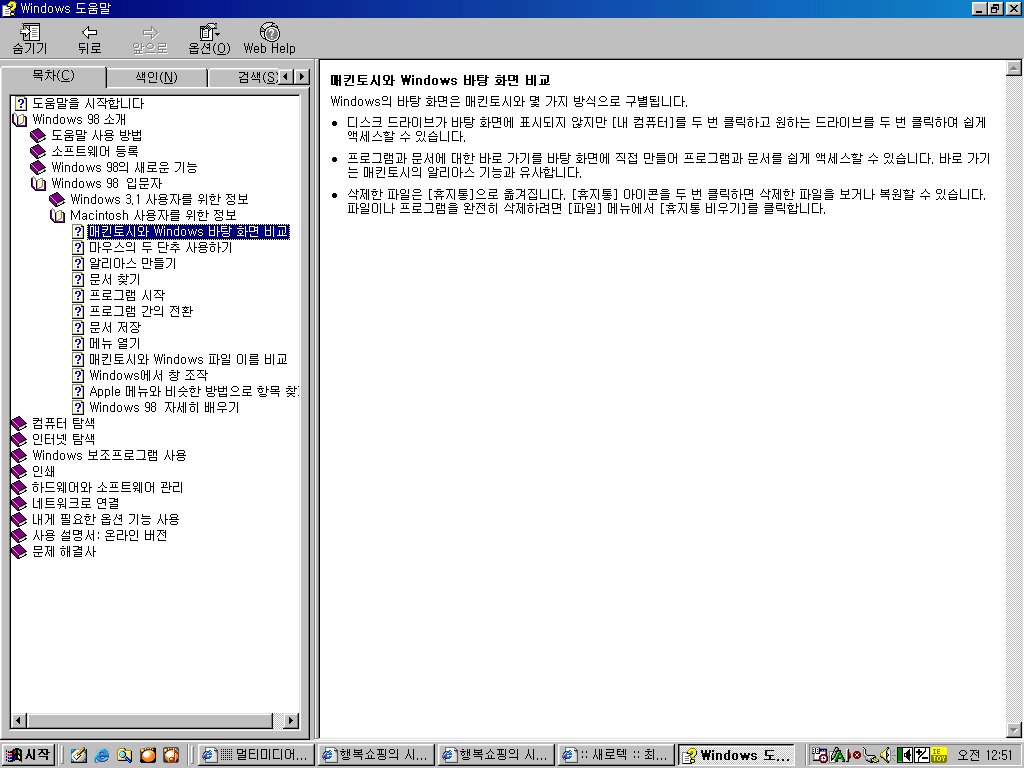Switch to the 새로텍 taskbar window
Screen dimensions: 1024x768
tap(616, 756)
